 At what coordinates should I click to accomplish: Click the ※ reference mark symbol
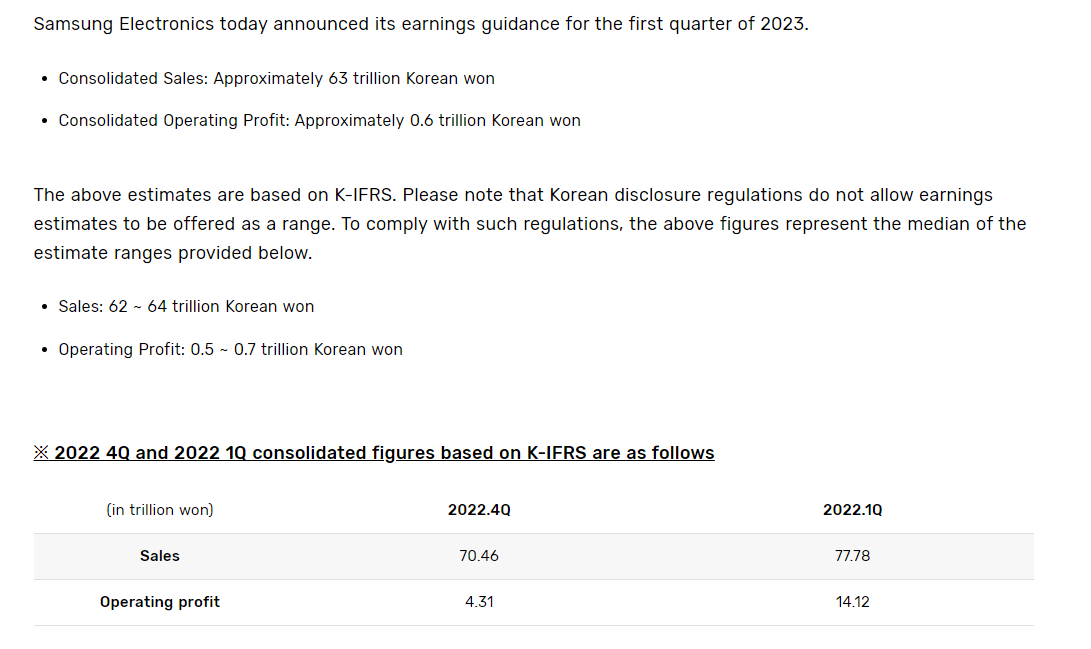click(x=41, y=453)
